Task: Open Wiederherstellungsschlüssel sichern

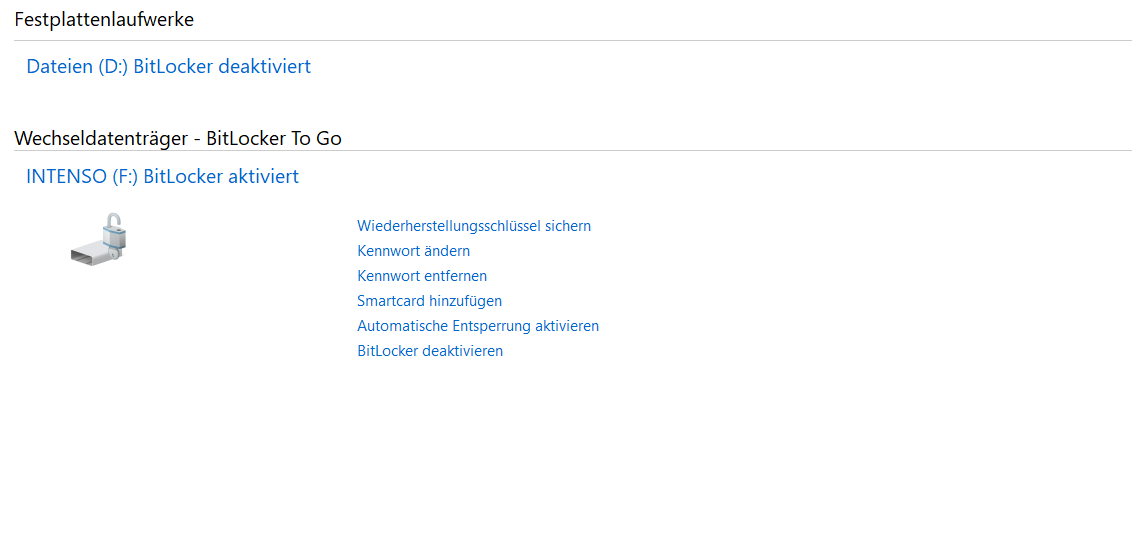Action: click(474, 226)
